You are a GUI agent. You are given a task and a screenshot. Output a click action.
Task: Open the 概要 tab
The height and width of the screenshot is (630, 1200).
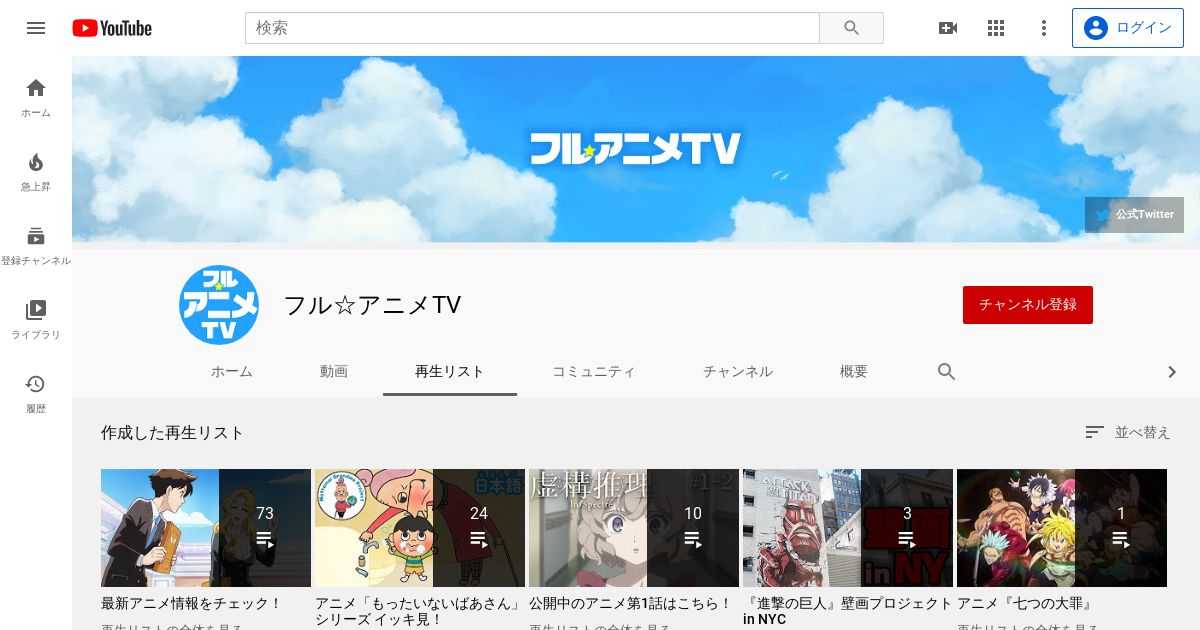854,372
